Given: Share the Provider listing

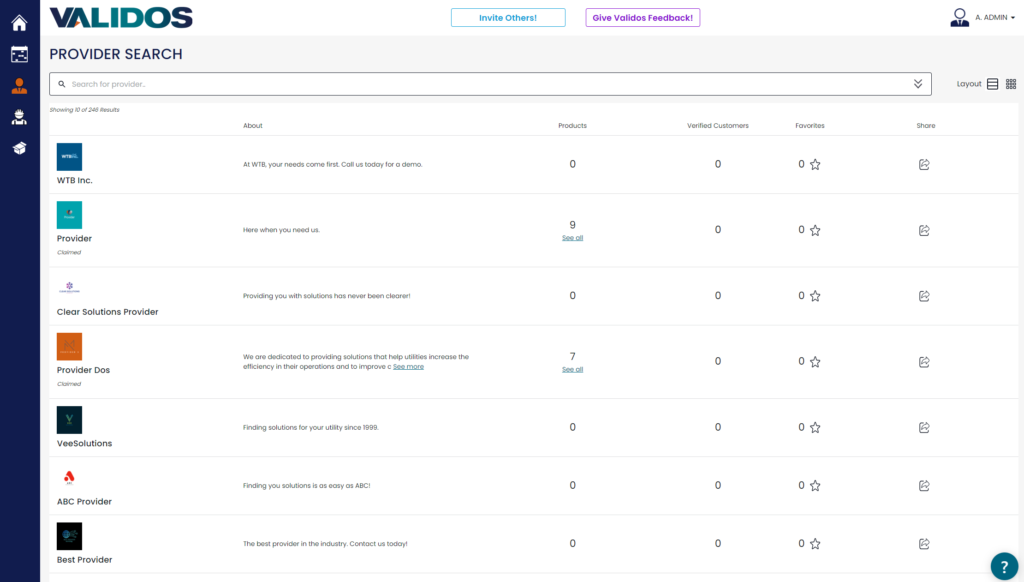Looking at the screenshot, I should [924, 230].
